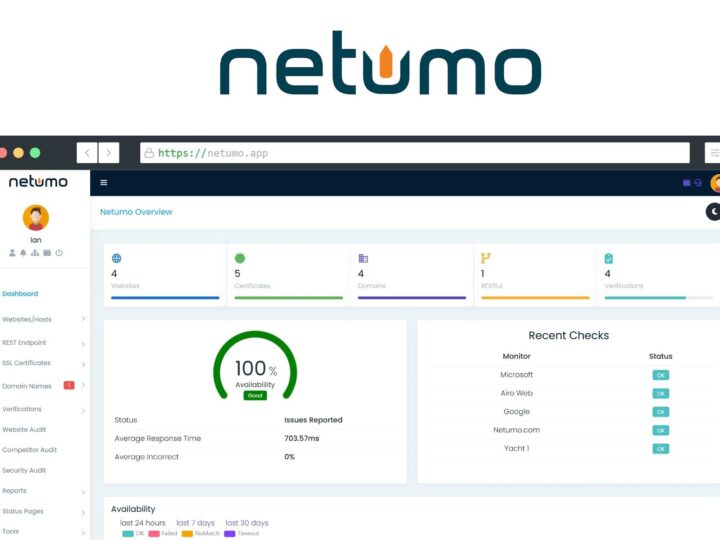The width and height of the screenshot is (720, 540).
Task: Click the sitemap icon under Ian
Action: coord(35,253)
